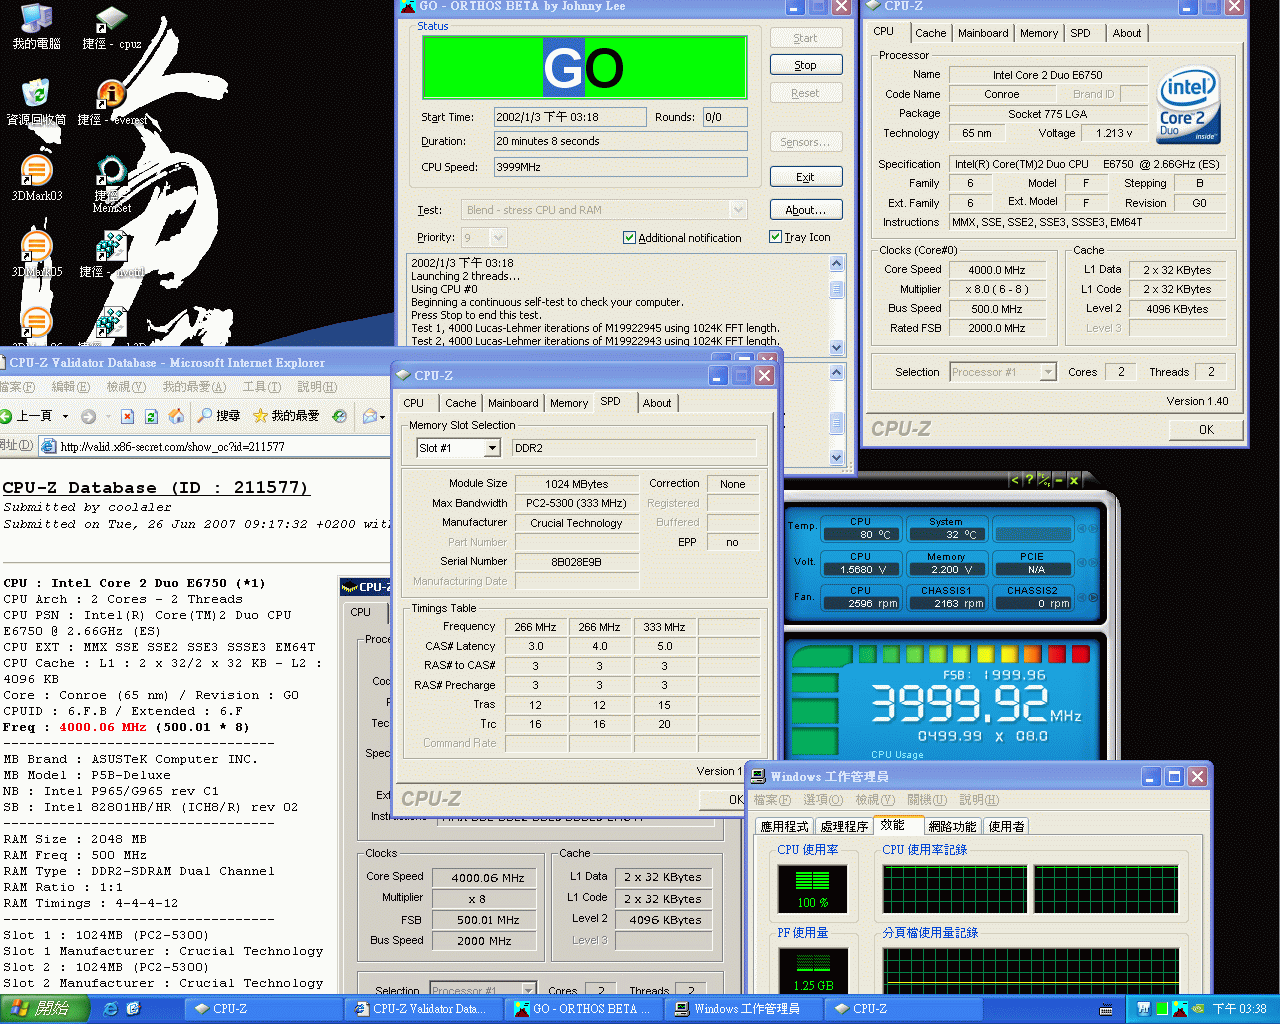
Task: Open the 應用程式 tab in Task Manager
Action: (x=784, y=826)
